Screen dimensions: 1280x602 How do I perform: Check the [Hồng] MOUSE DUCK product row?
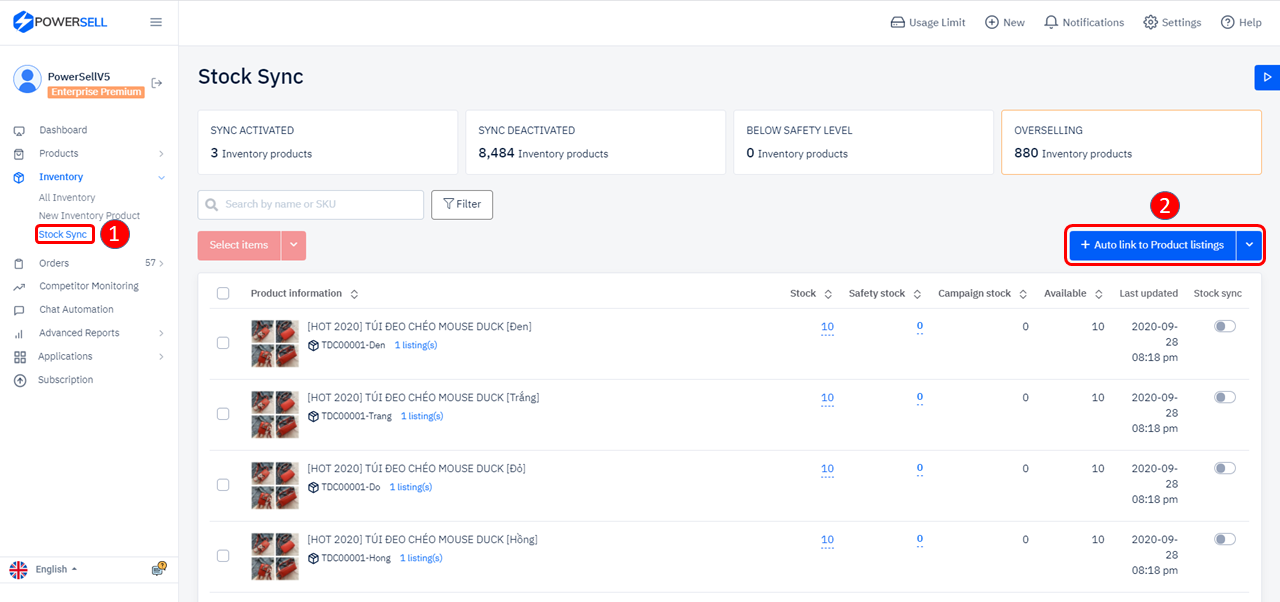223,556
